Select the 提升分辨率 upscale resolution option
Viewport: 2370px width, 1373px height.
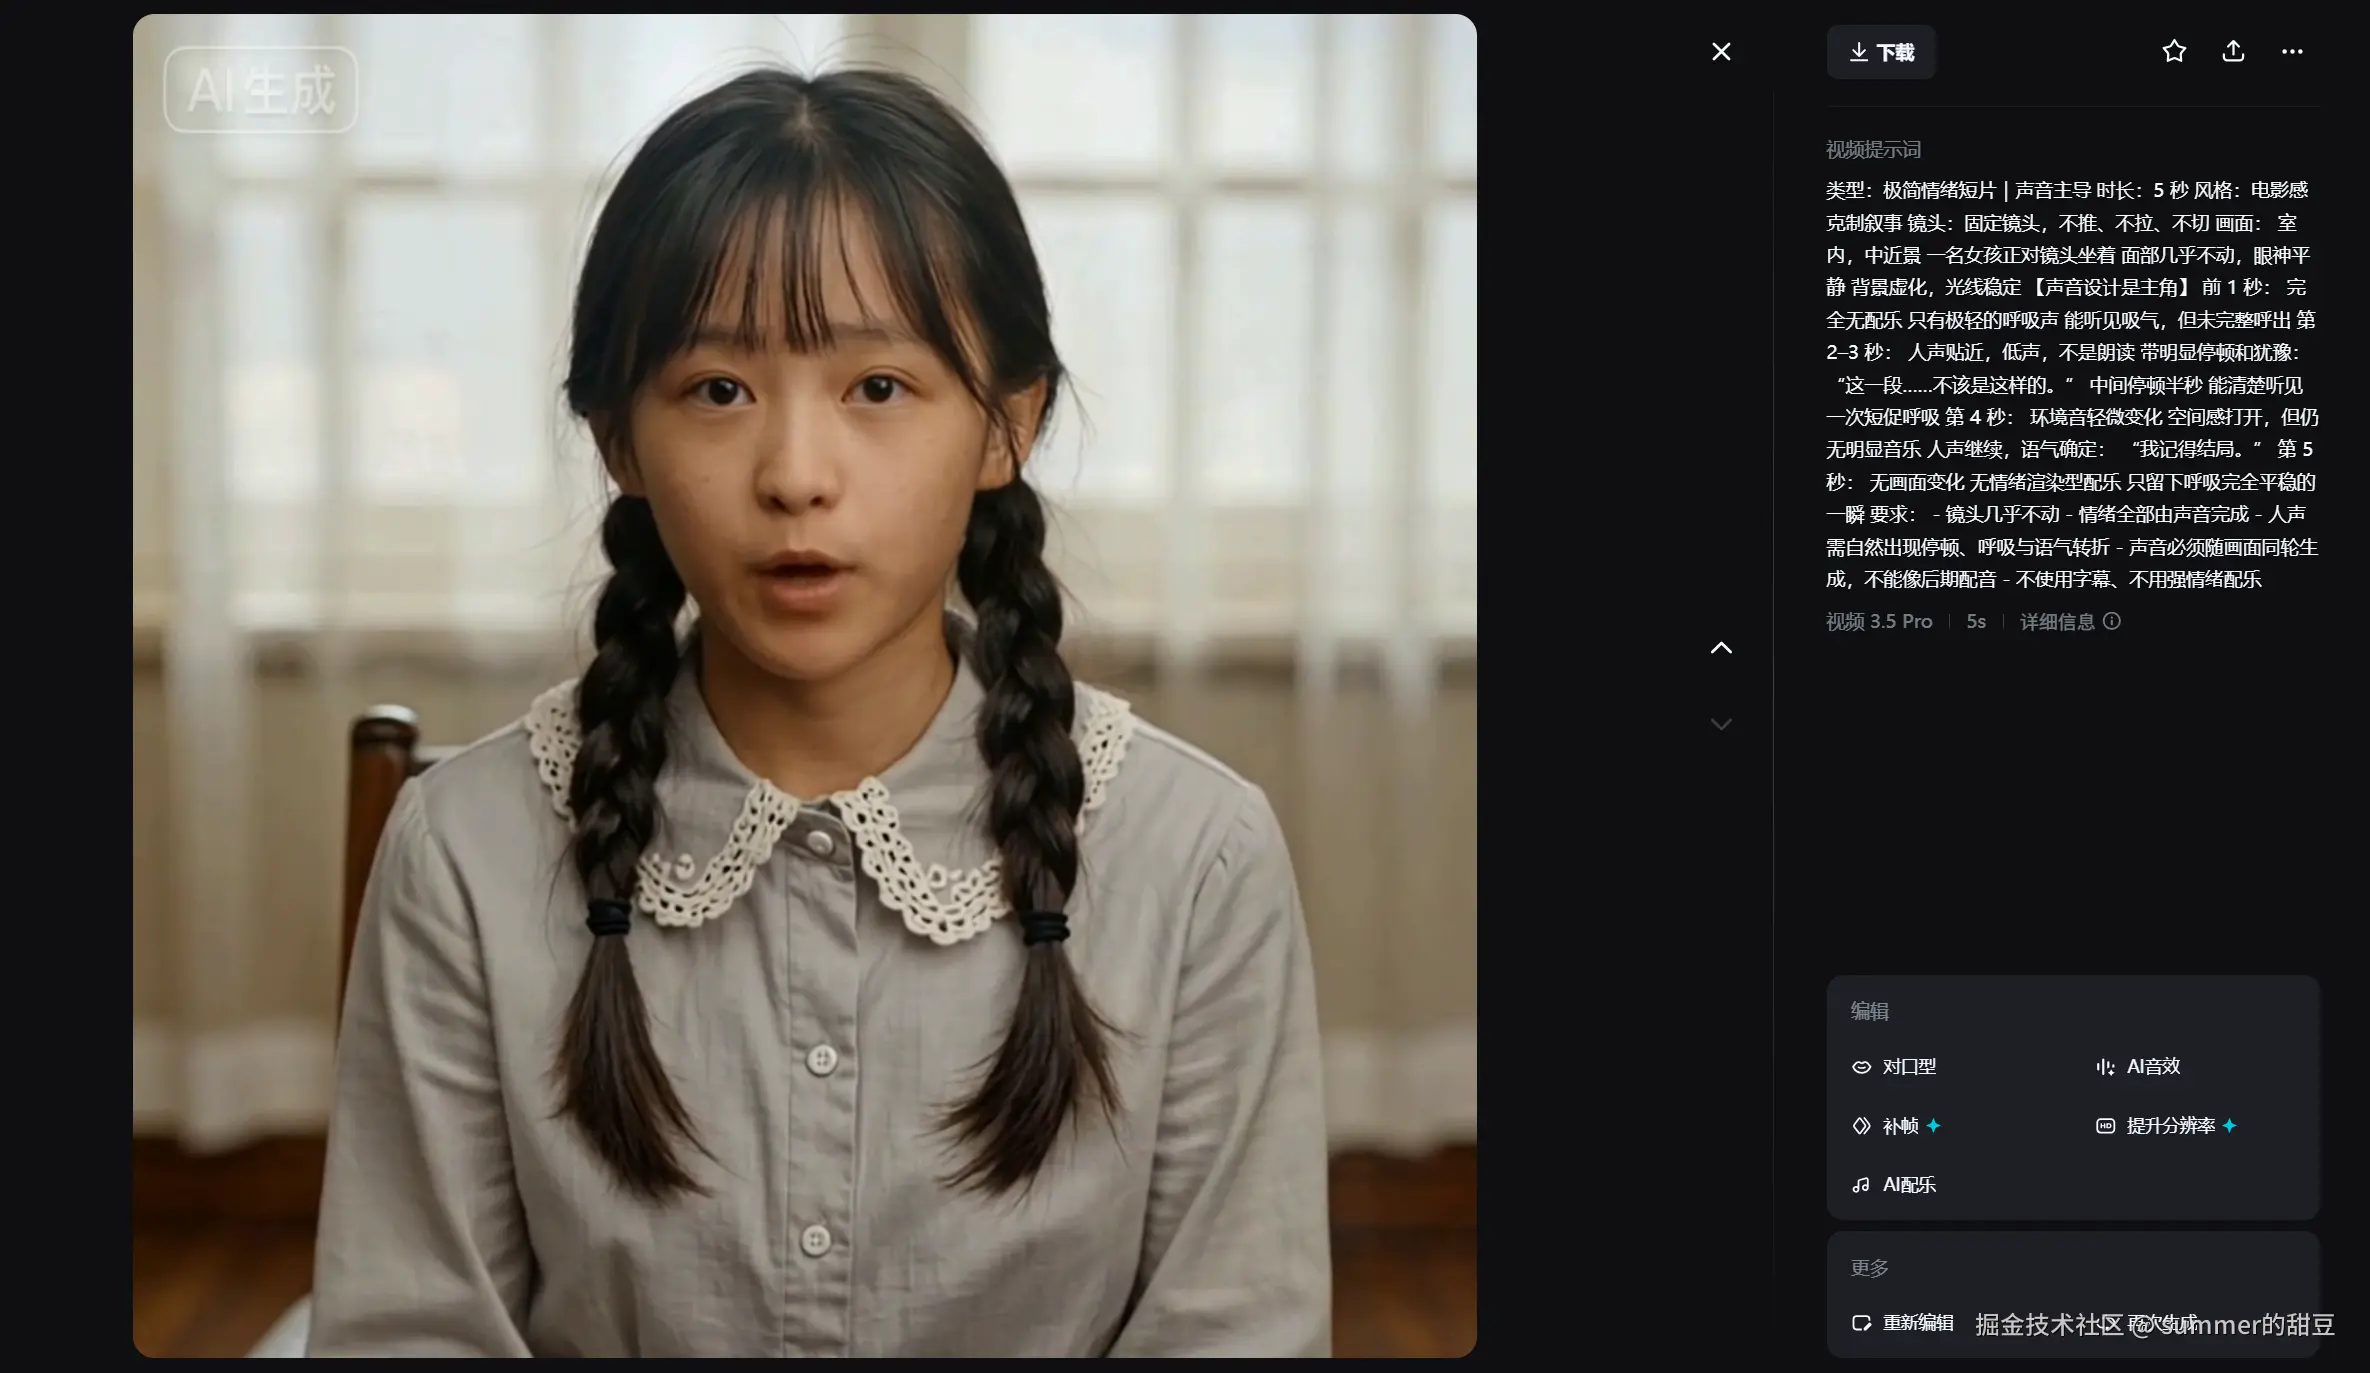(x=2166, y=1126)
